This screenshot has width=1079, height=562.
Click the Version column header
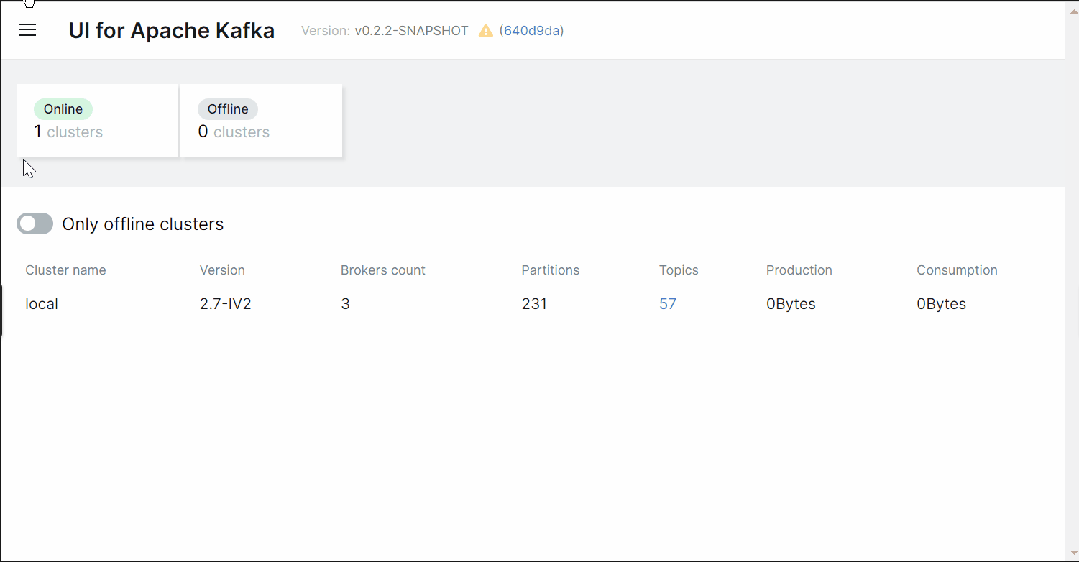pos(222,270)
